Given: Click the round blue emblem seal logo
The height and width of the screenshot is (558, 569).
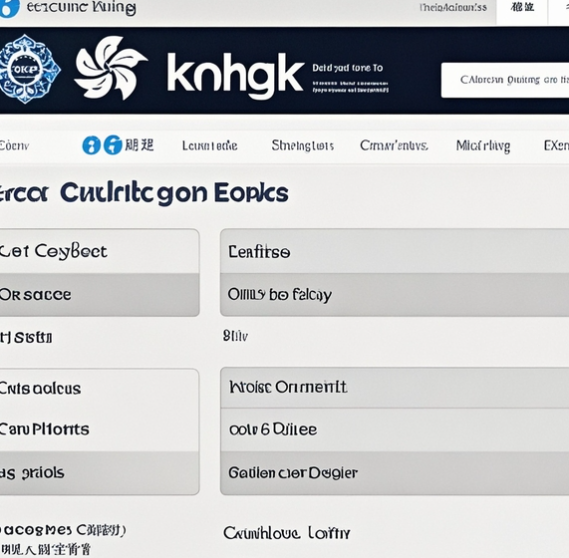Looking at the screenshot, I should (x=29, y=69).
